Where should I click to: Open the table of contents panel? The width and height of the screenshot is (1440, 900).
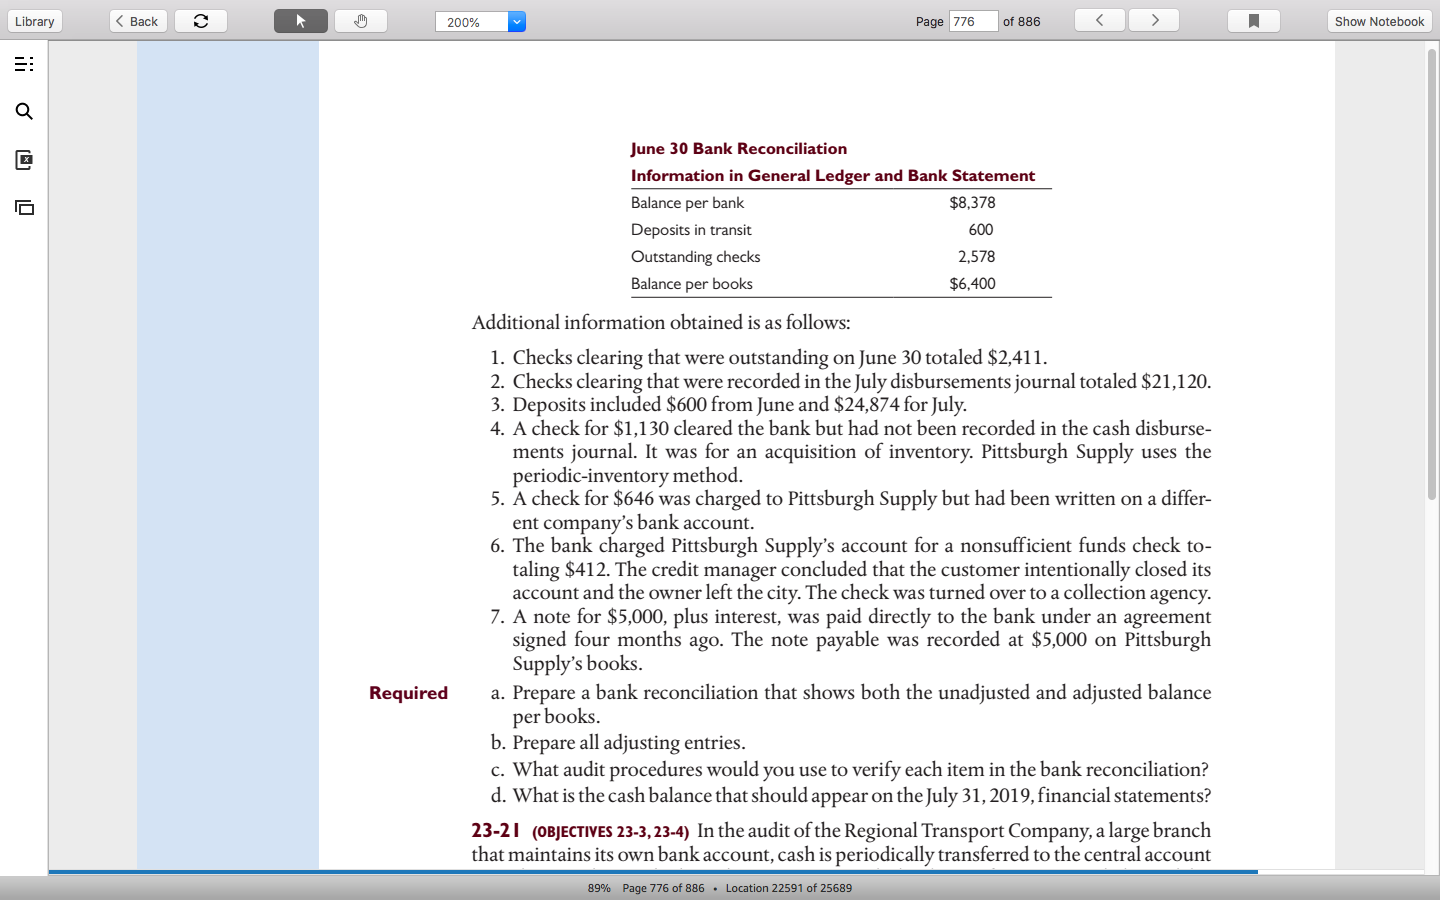pyautogui.click(x=24, y=64)
